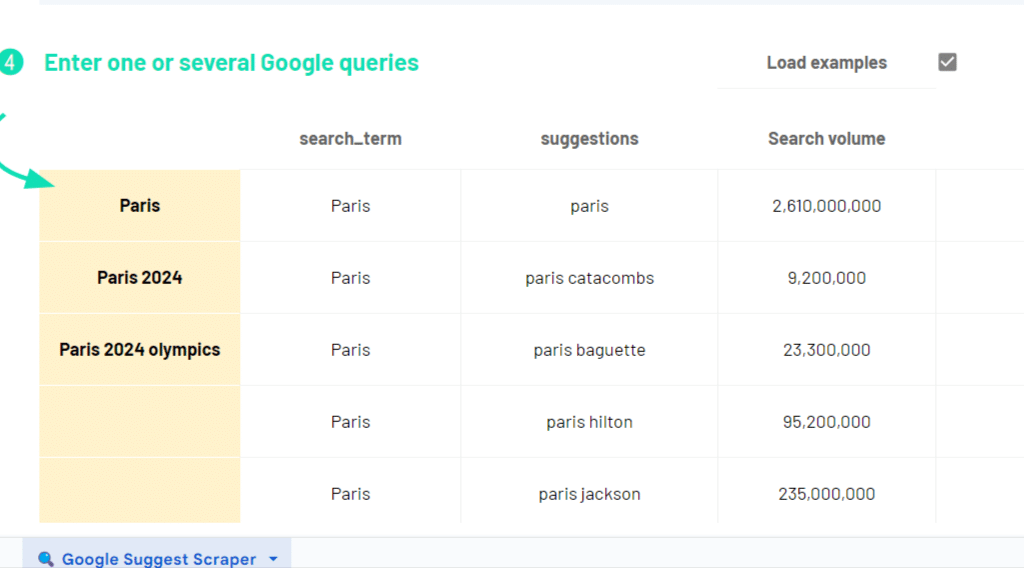This screenshot has width=1024, height=568.
Task: Click the 2,610,000,000 search volume cell
Action: pos(826,206)
